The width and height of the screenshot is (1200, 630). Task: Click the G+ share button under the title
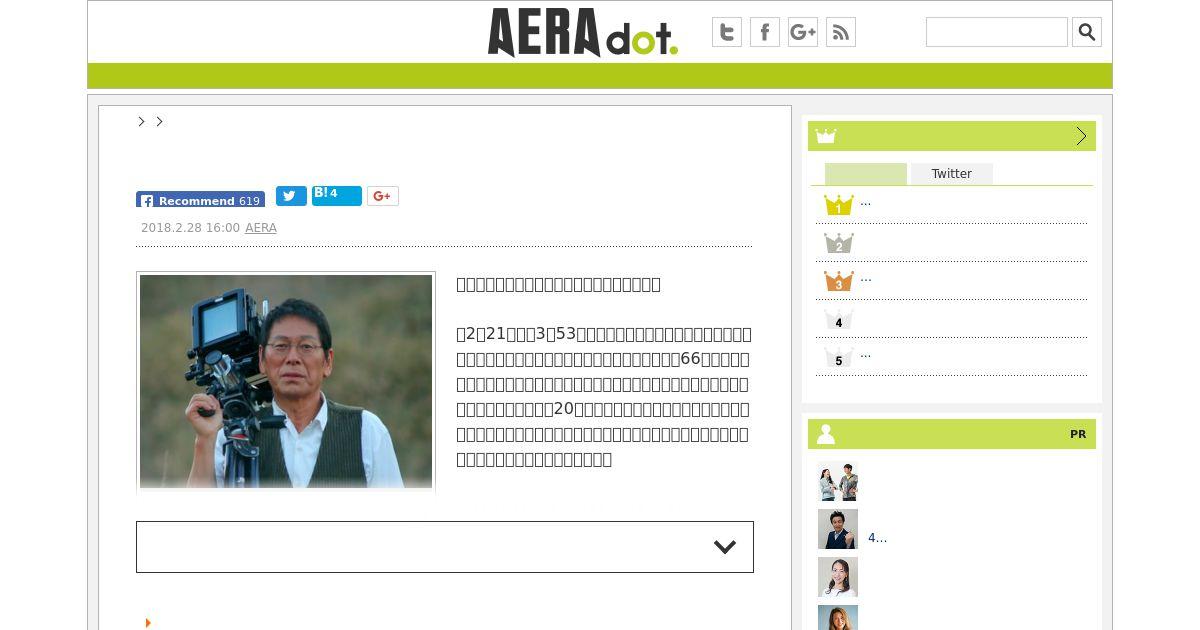pyautogui.click(x=383, y=196)
